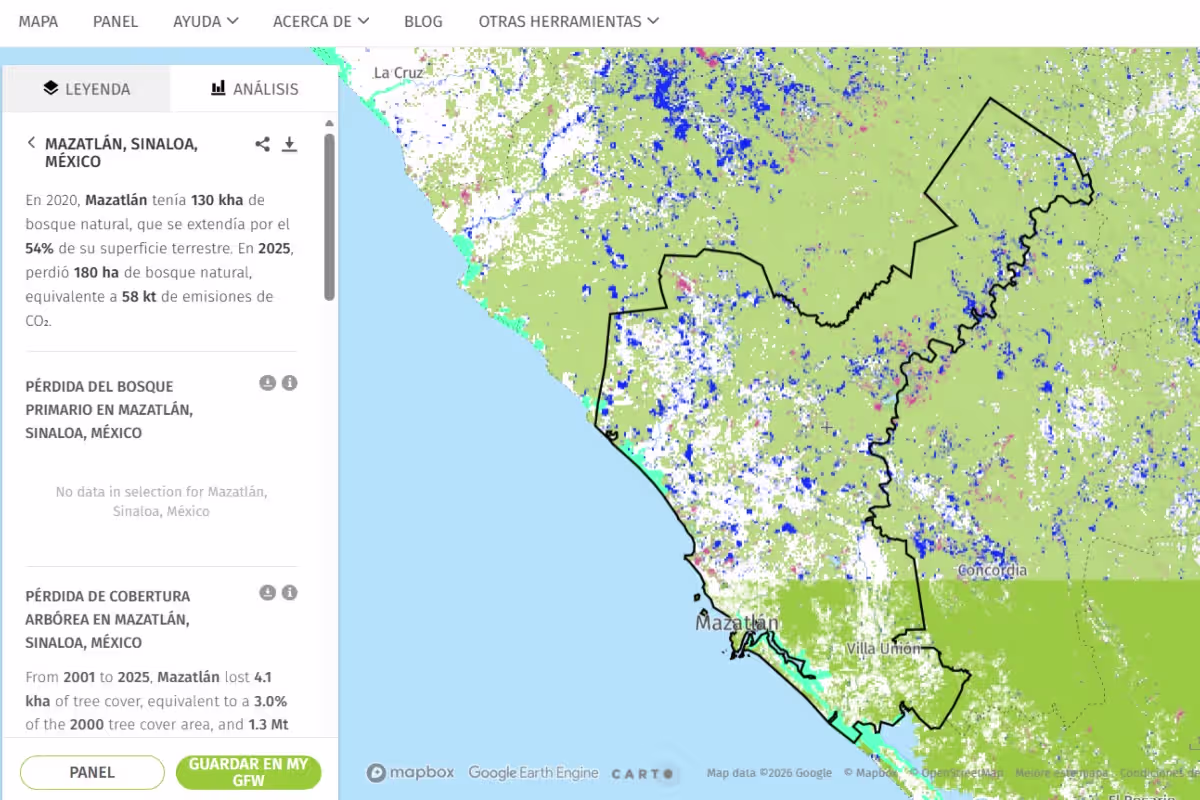Click the 'PÉRDIDA DEL BOSQUE PRIMARIO' widget title

109,410
